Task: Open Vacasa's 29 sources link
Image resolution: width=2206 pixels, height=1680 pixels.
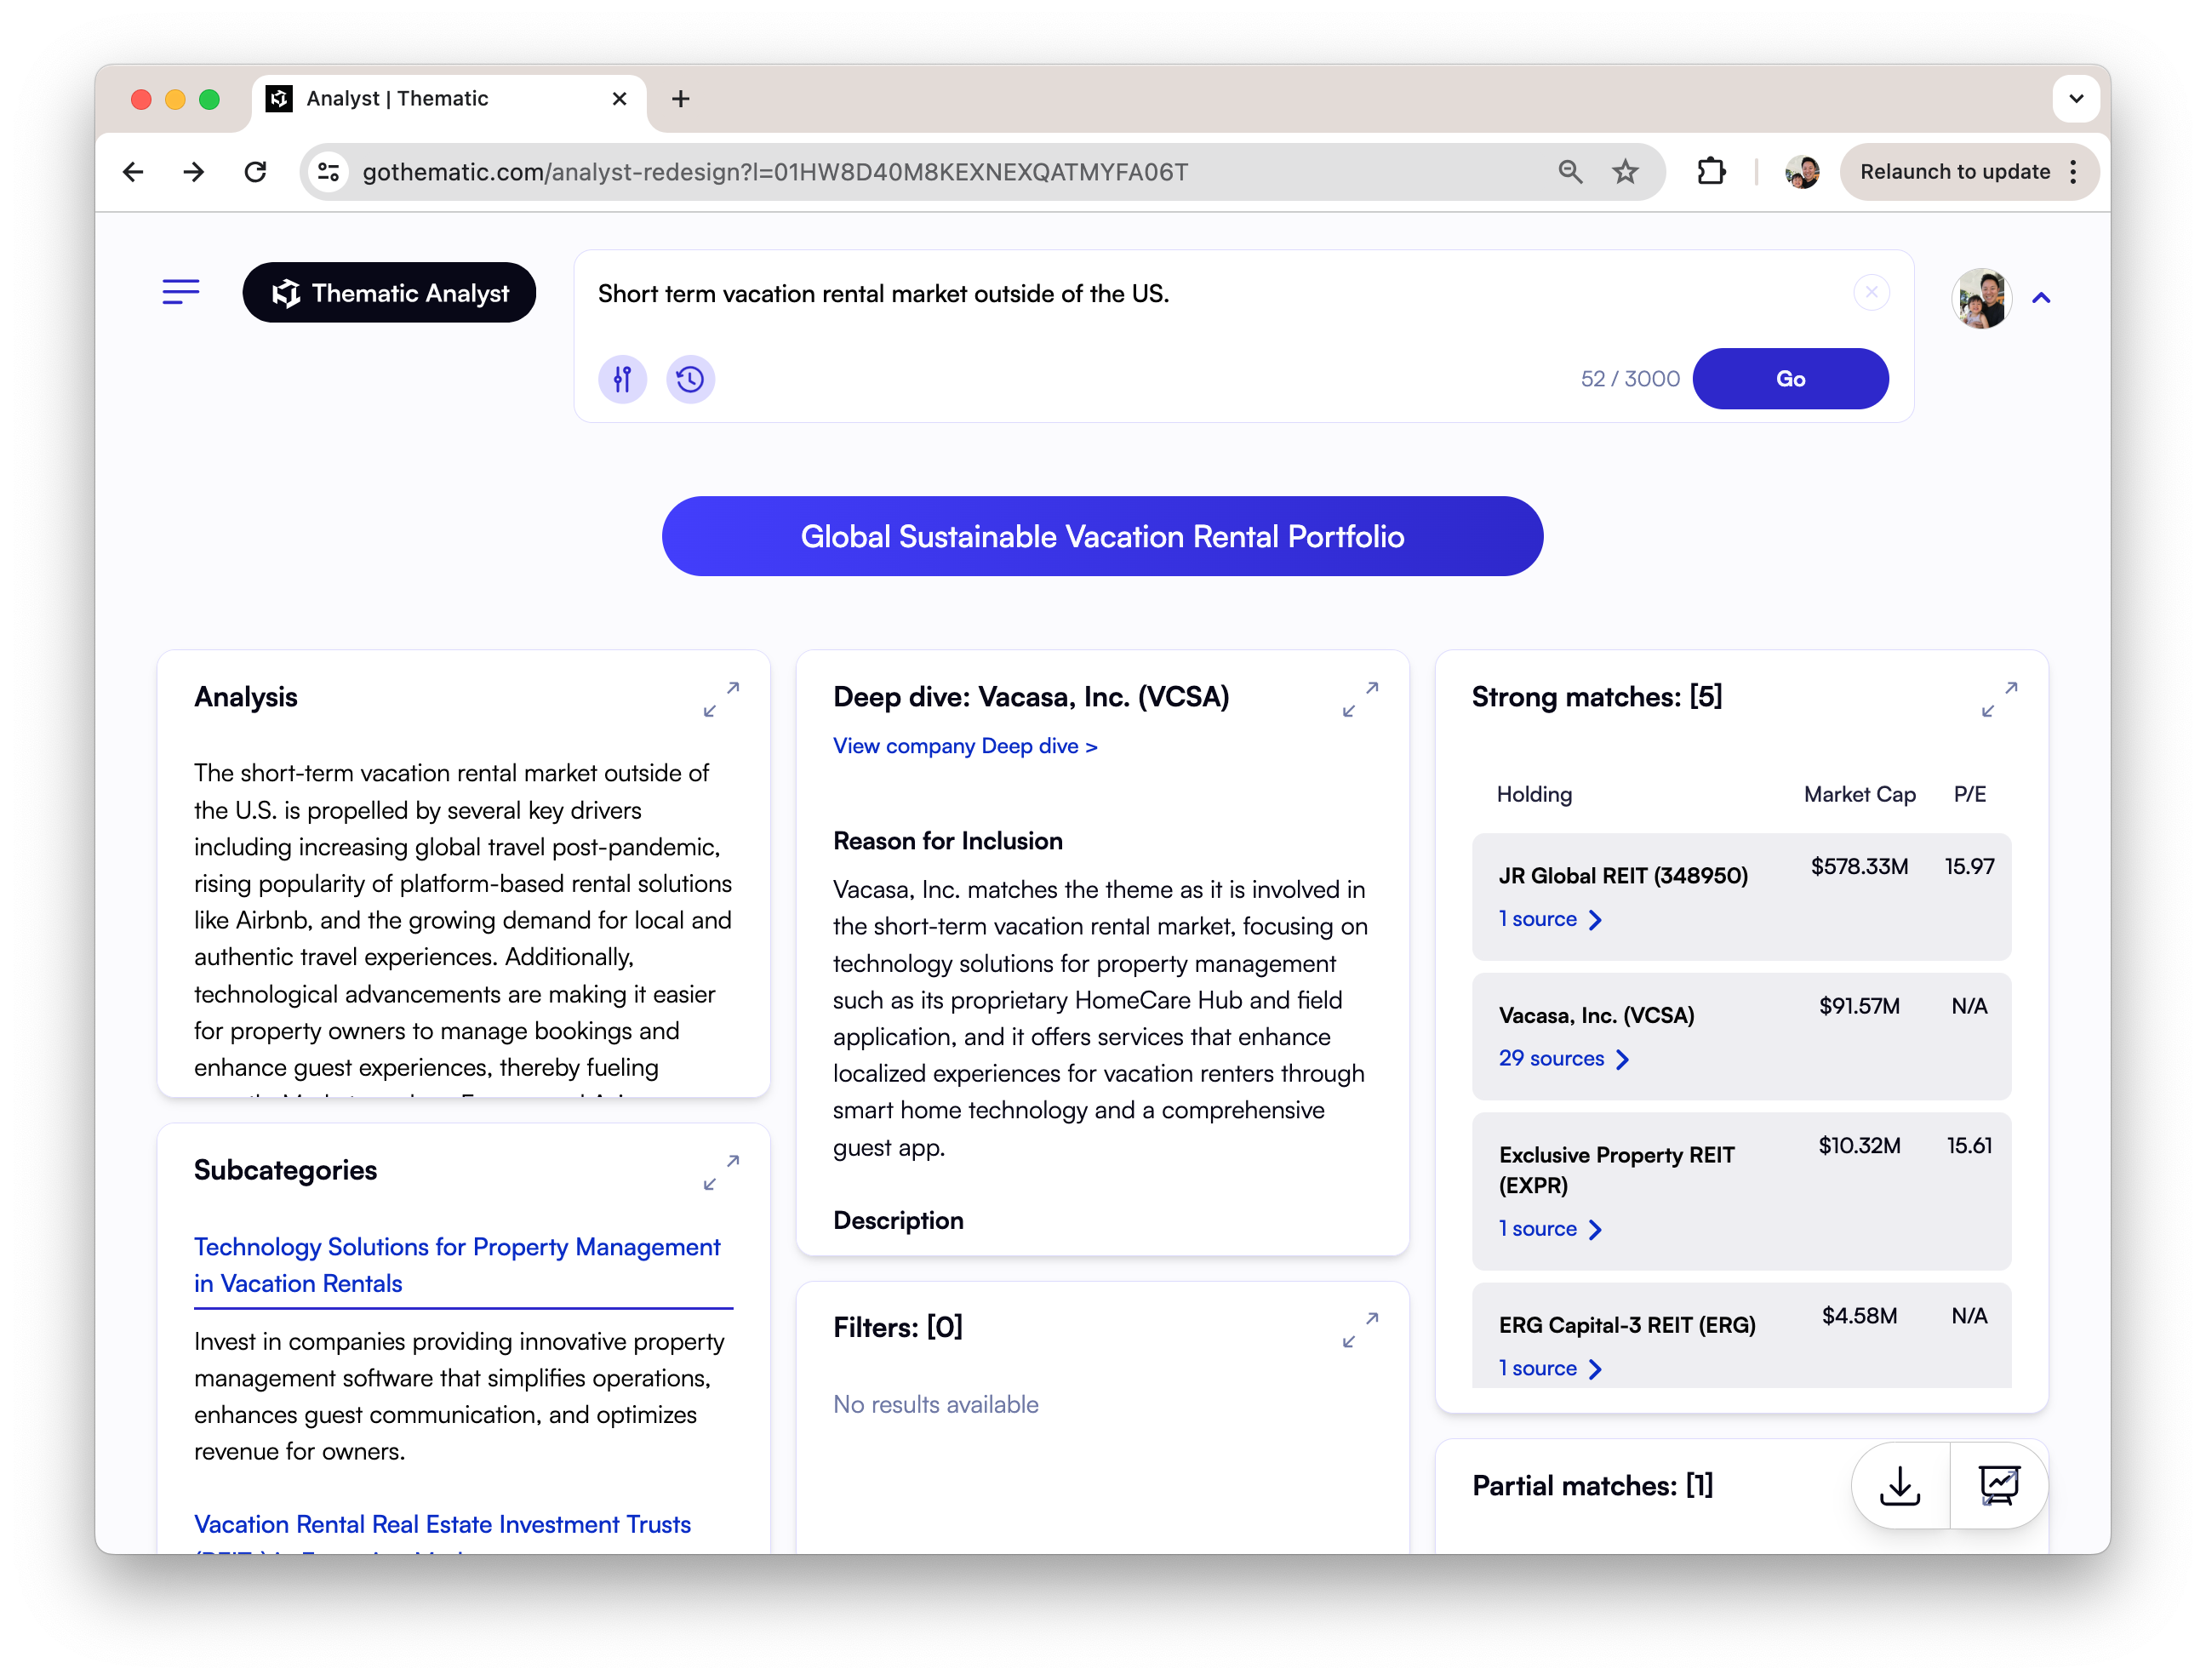Action: (x=1563, y=1058)
